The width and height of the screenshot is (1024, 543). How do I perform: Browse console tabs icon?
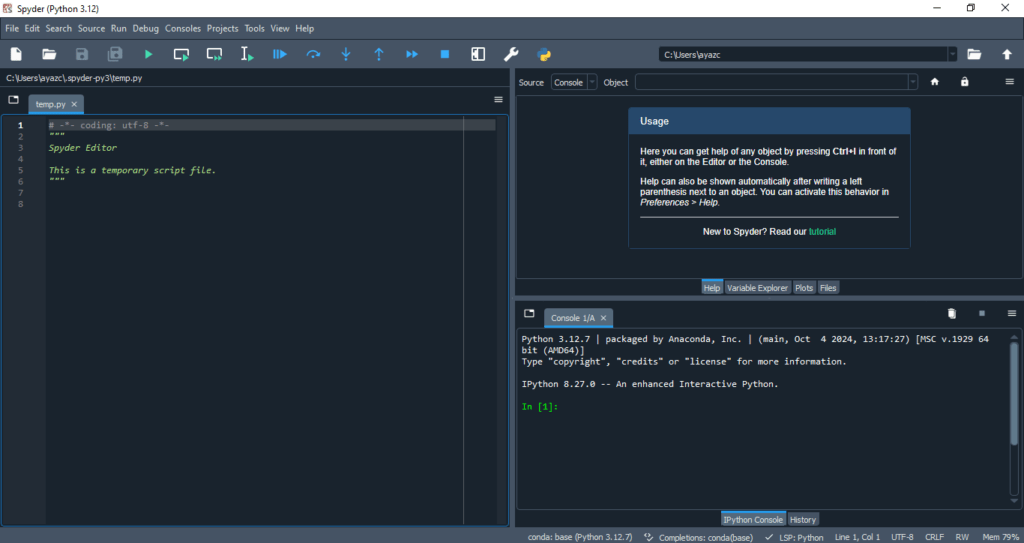[529, 314]
